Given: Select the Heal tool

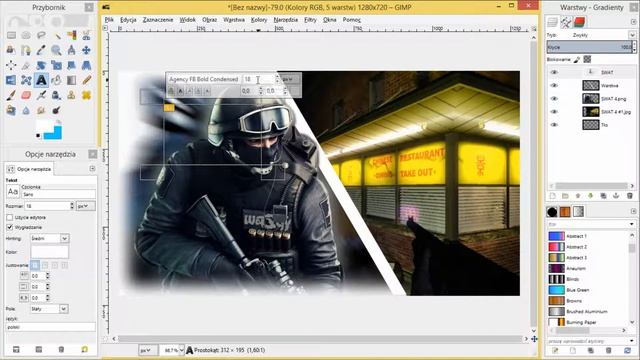Looking at the screenshot, I should coord(86,96).
